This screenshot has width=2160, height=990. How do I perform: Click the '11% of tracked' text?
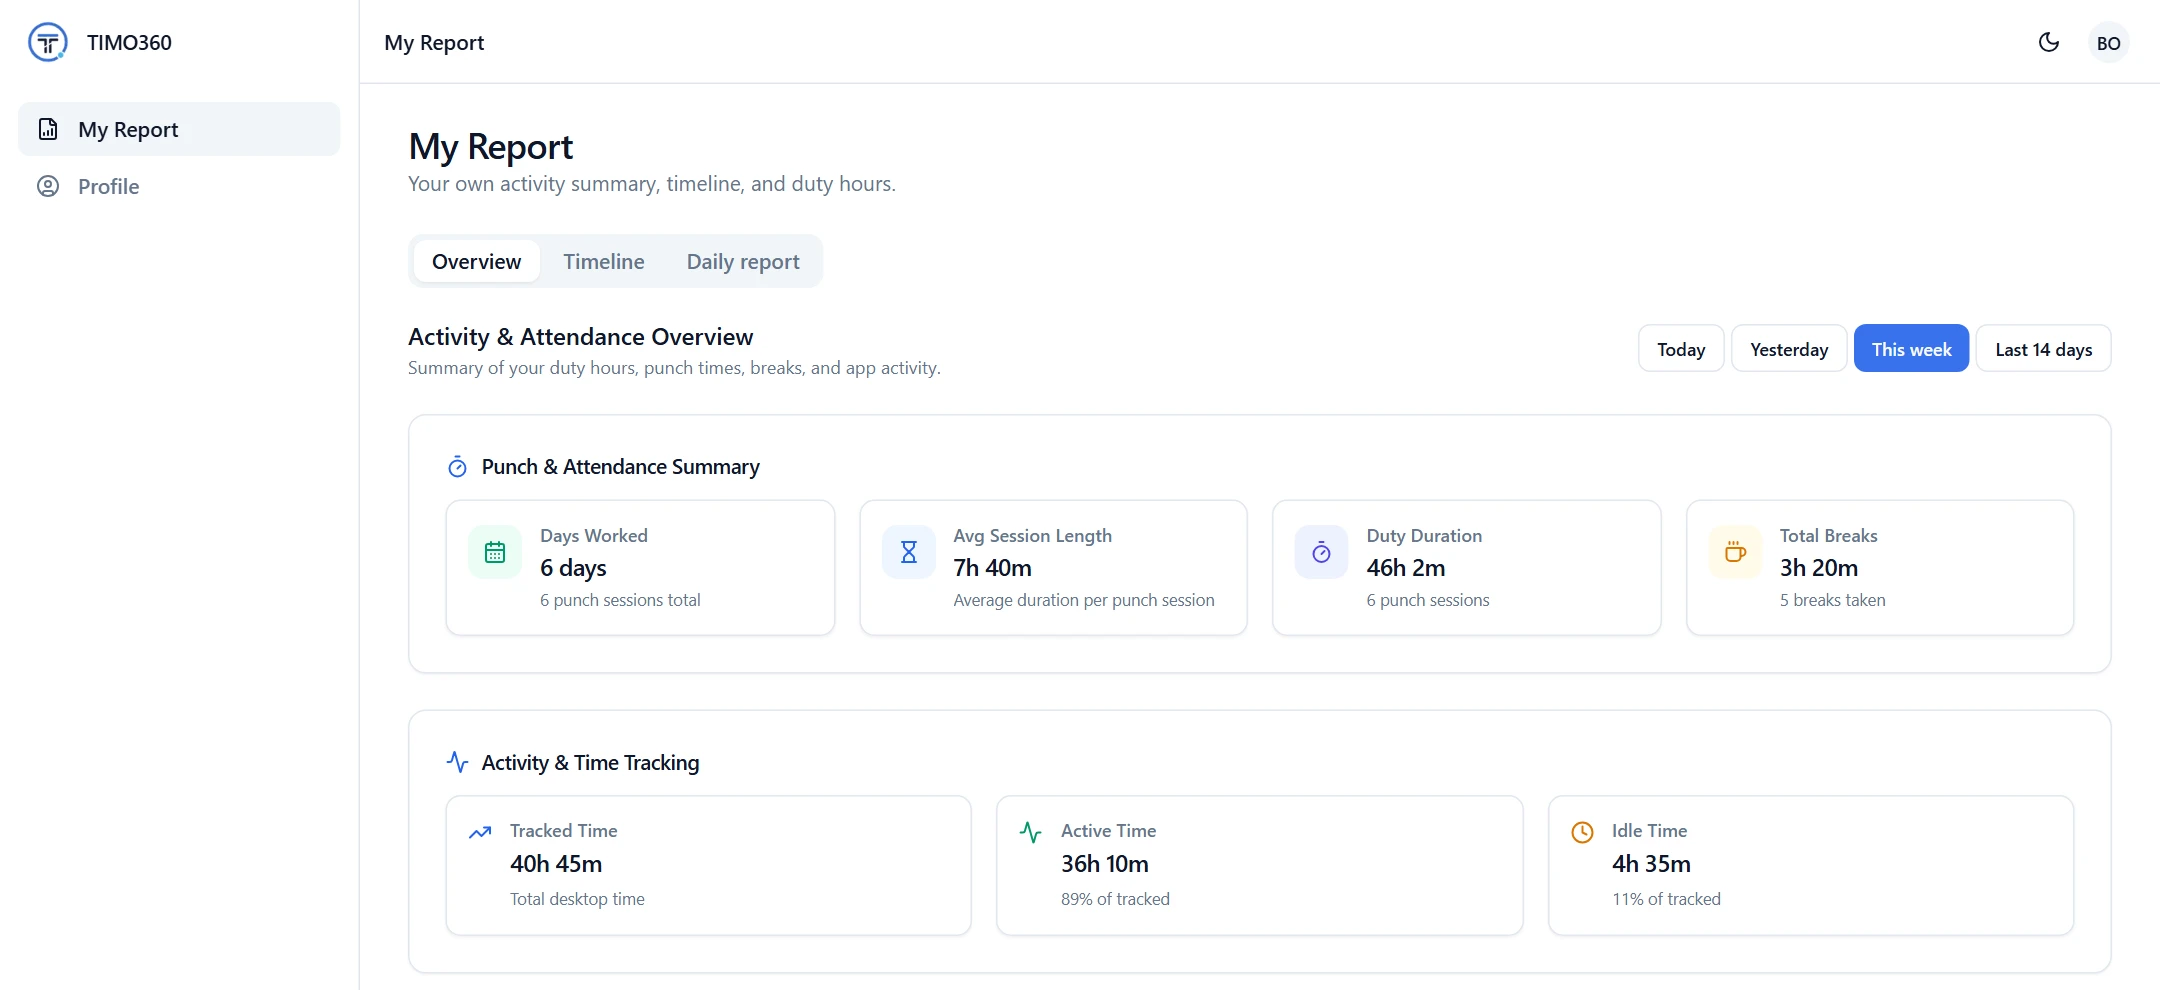coord(1666,899)
